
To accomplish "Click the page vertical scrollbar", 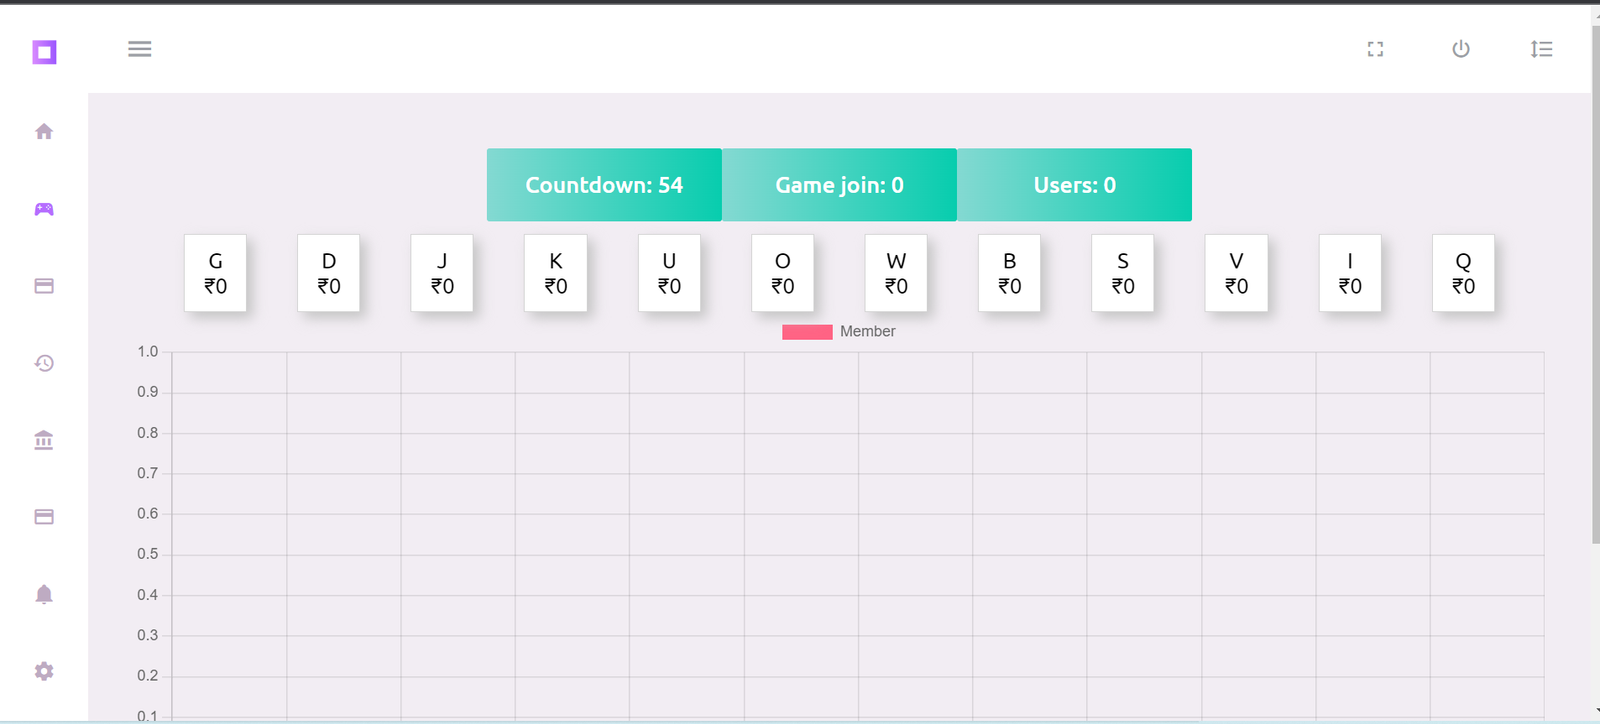I will pyautogui.click(x=1595, y=300).
